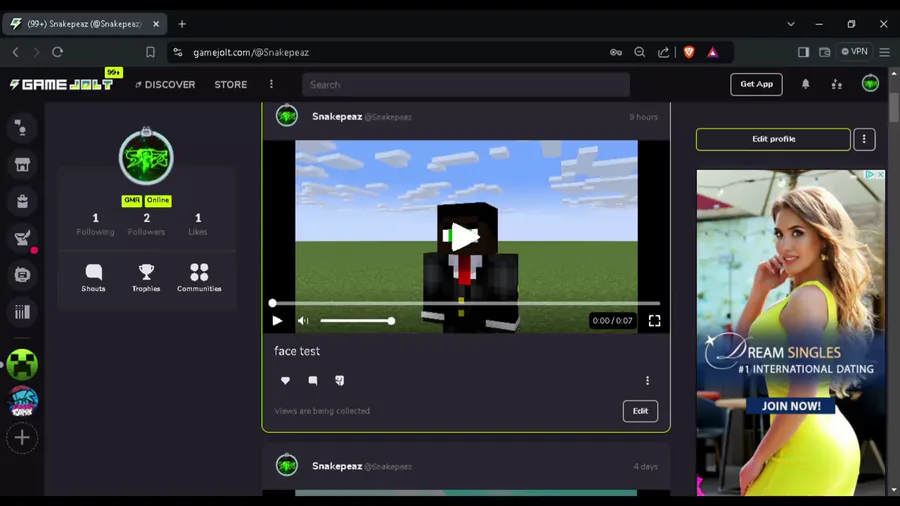This screenshot has height=506, width=900.
Task: Like the 'face test' post with heart icon
Action: click(x=285, y=380)
